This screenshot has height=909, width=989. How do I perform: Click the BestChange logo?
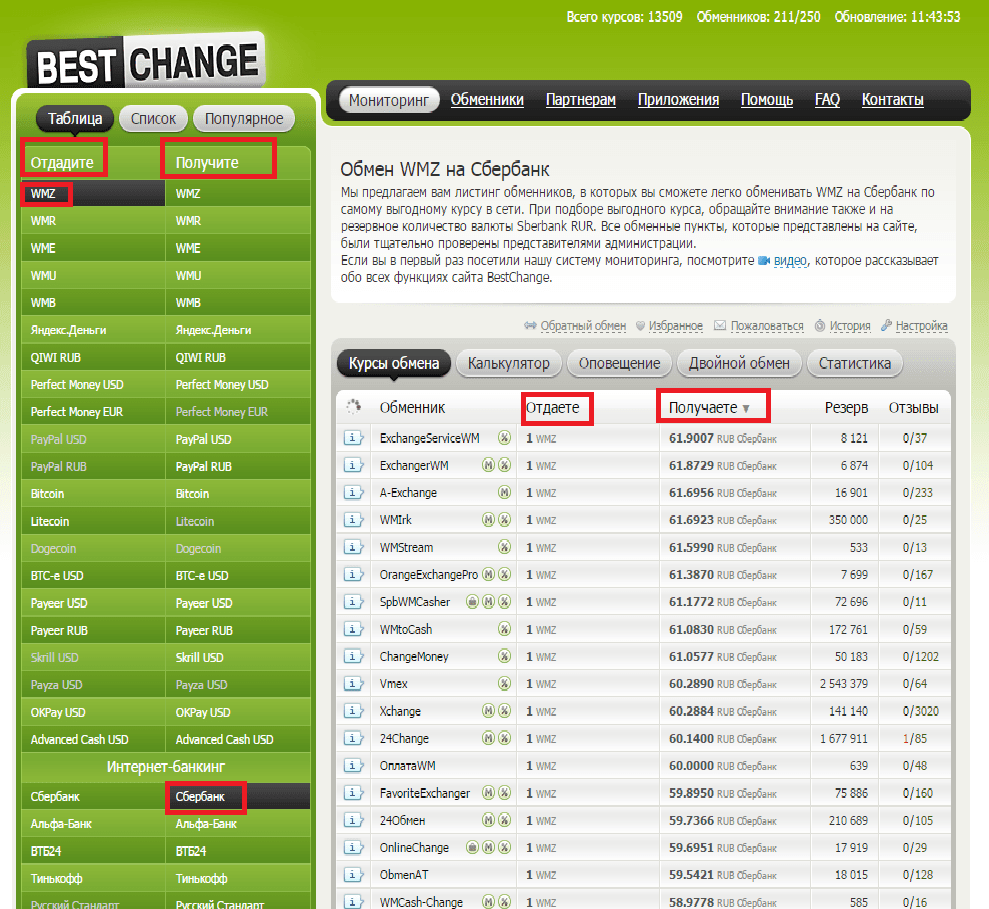(146, 62)
